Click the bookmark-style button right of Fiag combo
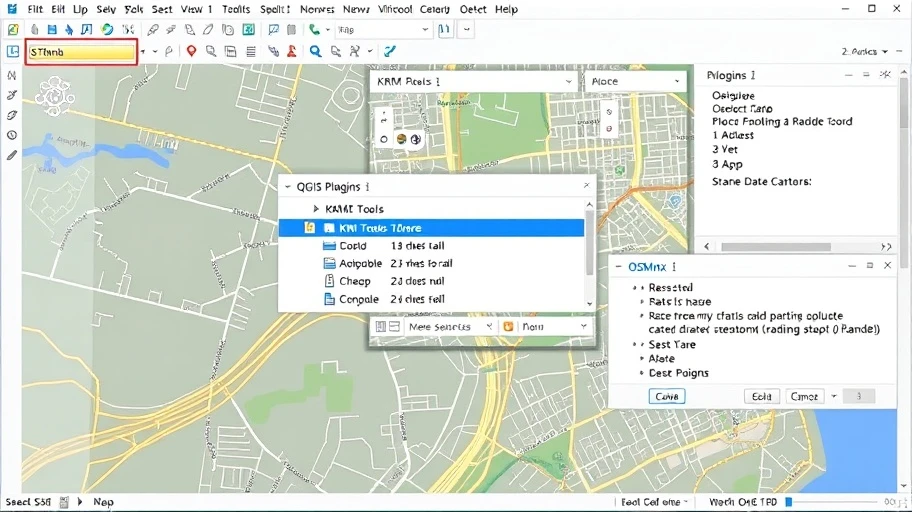912x512 pixels. pos(445,29)
